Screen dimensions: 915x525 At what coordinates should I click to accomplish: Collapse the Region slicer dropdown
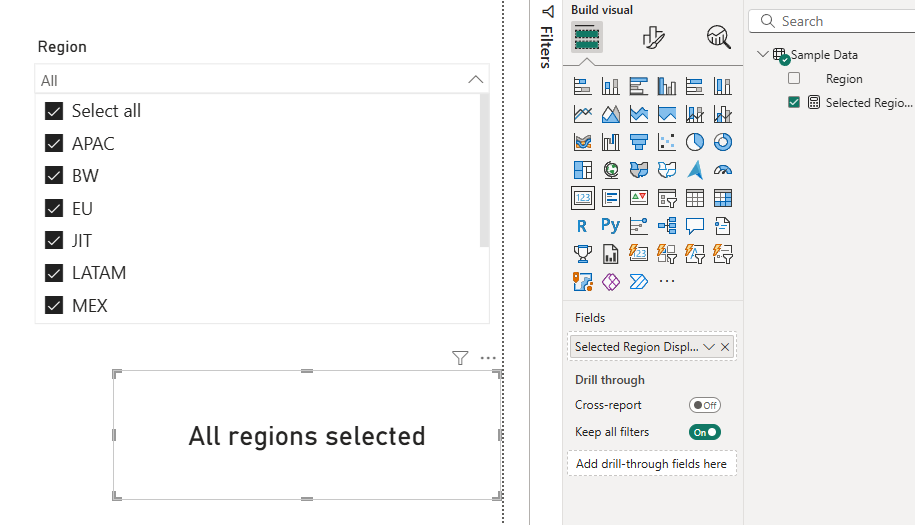pos(476,80)
